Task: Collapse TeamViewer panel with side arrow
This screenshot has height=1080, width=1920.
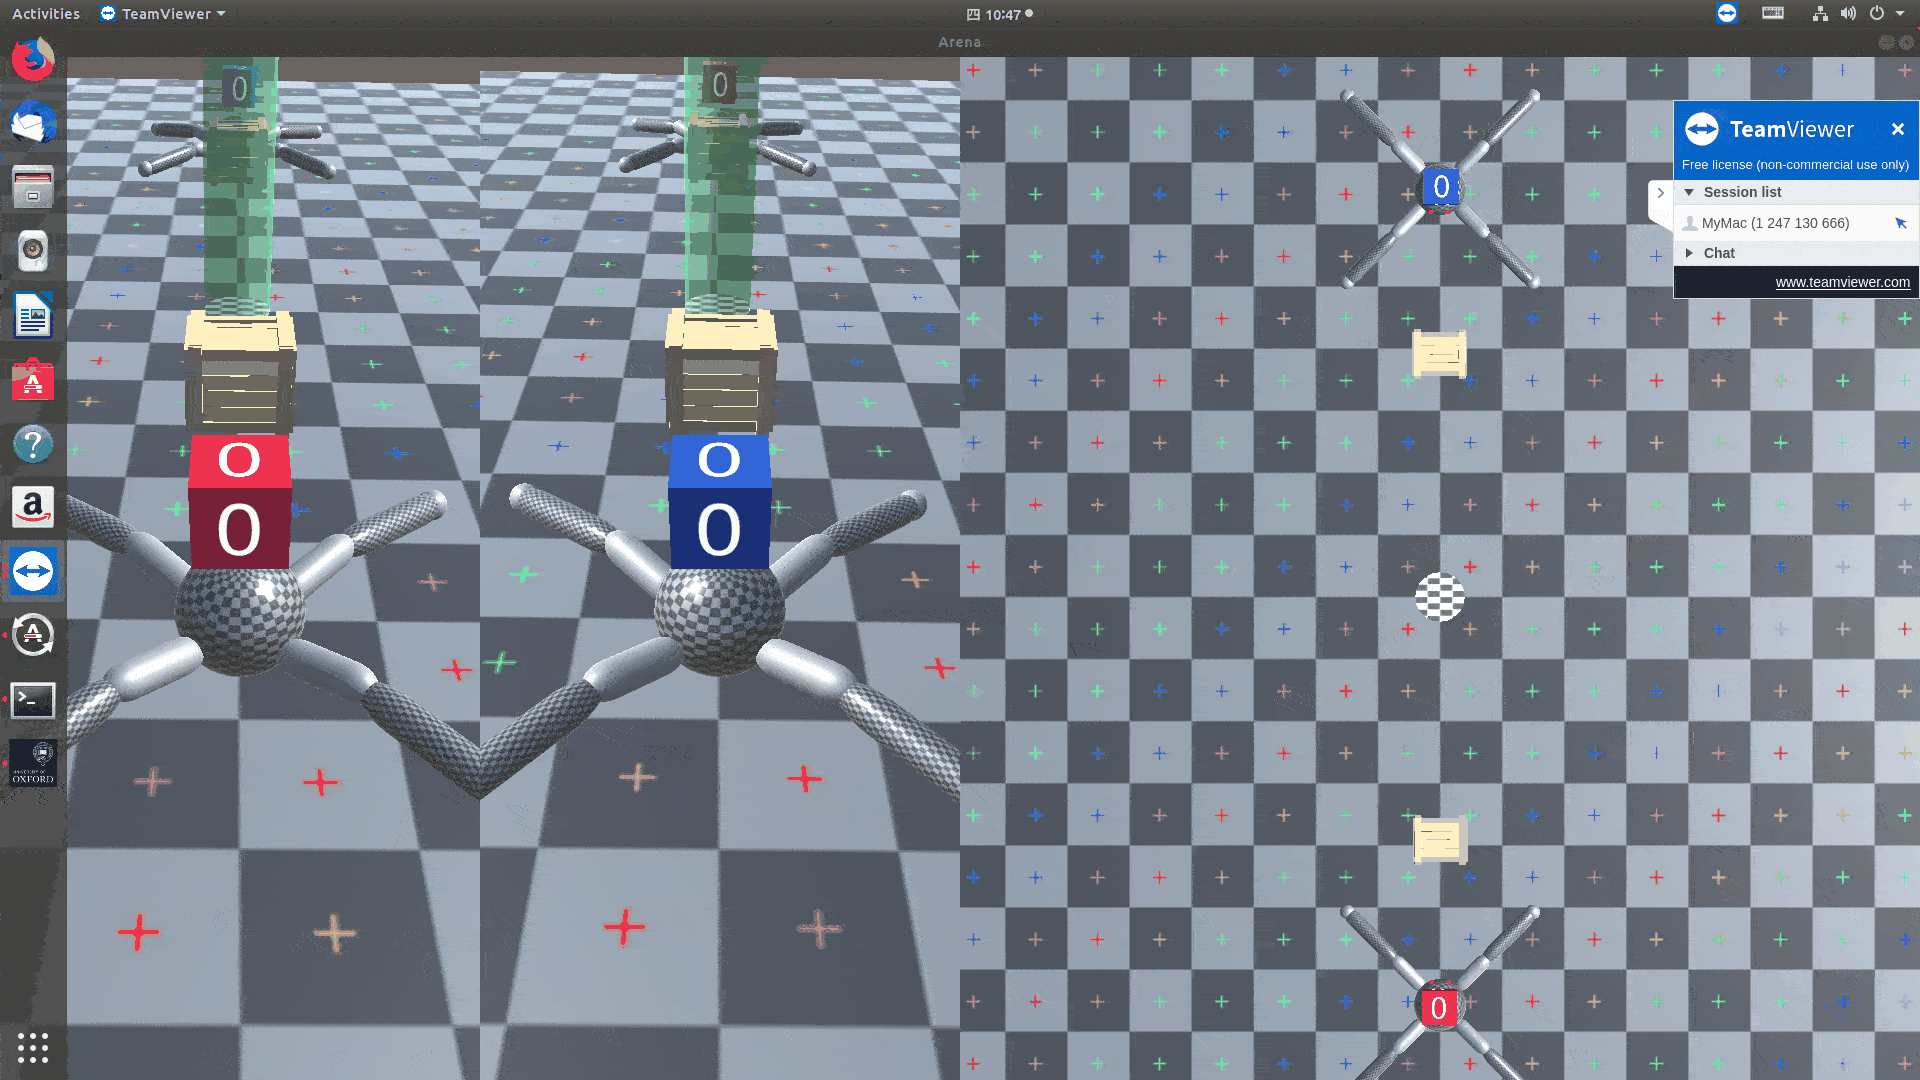Action: (x=1660, y=193)
